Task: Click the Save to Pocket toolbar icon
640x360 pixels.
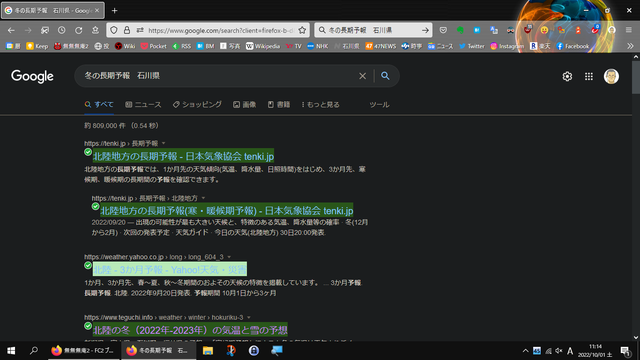Action: click(443, 30)
